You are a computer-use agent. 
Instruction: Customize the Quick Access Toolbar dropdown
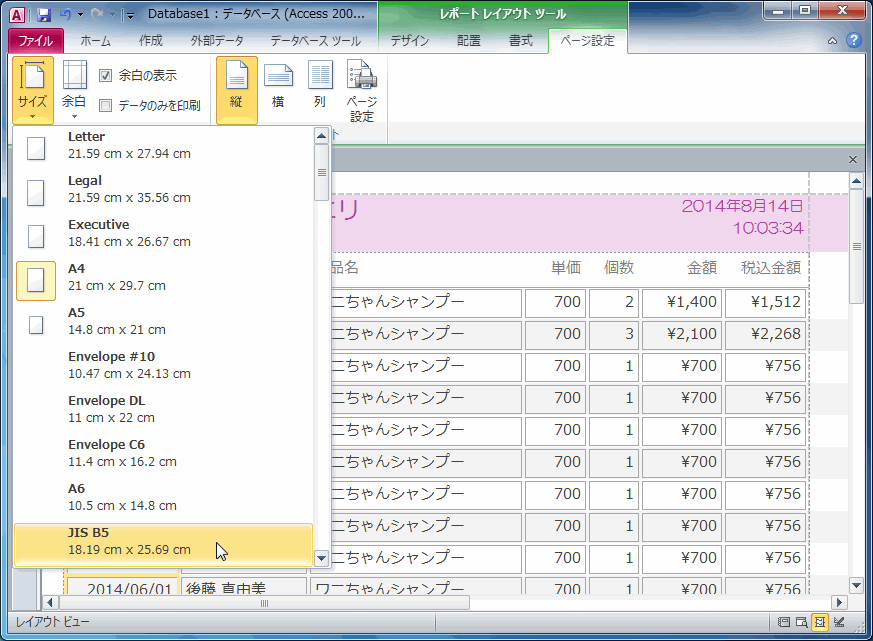pos(130,15)
